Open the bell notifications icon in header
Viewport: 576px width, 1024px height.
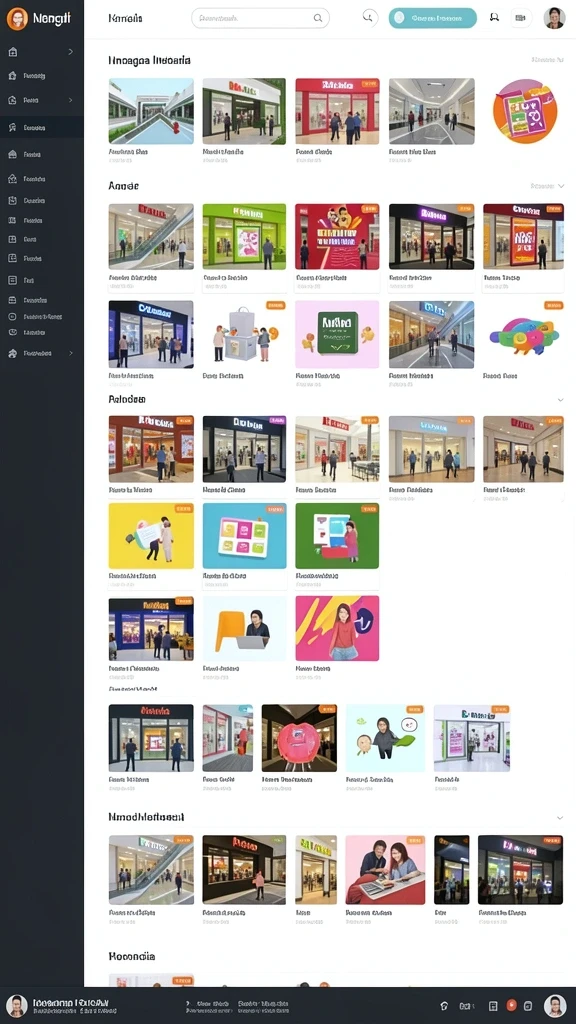tap(494, 18)
